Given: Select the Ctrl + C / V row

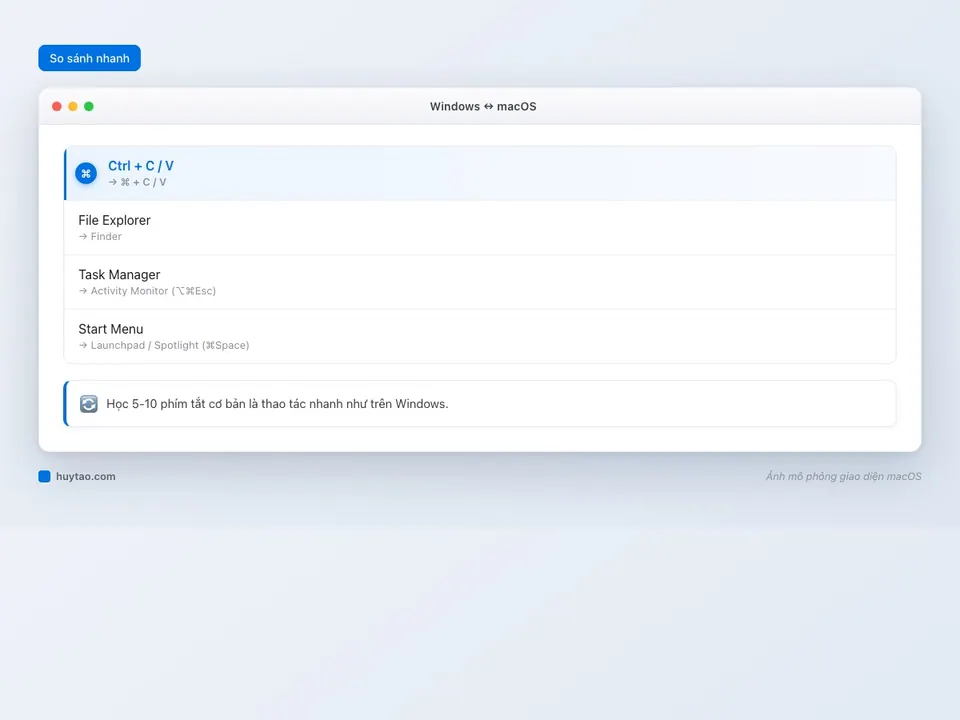Looking at the screenshot, I should [480, 173].
